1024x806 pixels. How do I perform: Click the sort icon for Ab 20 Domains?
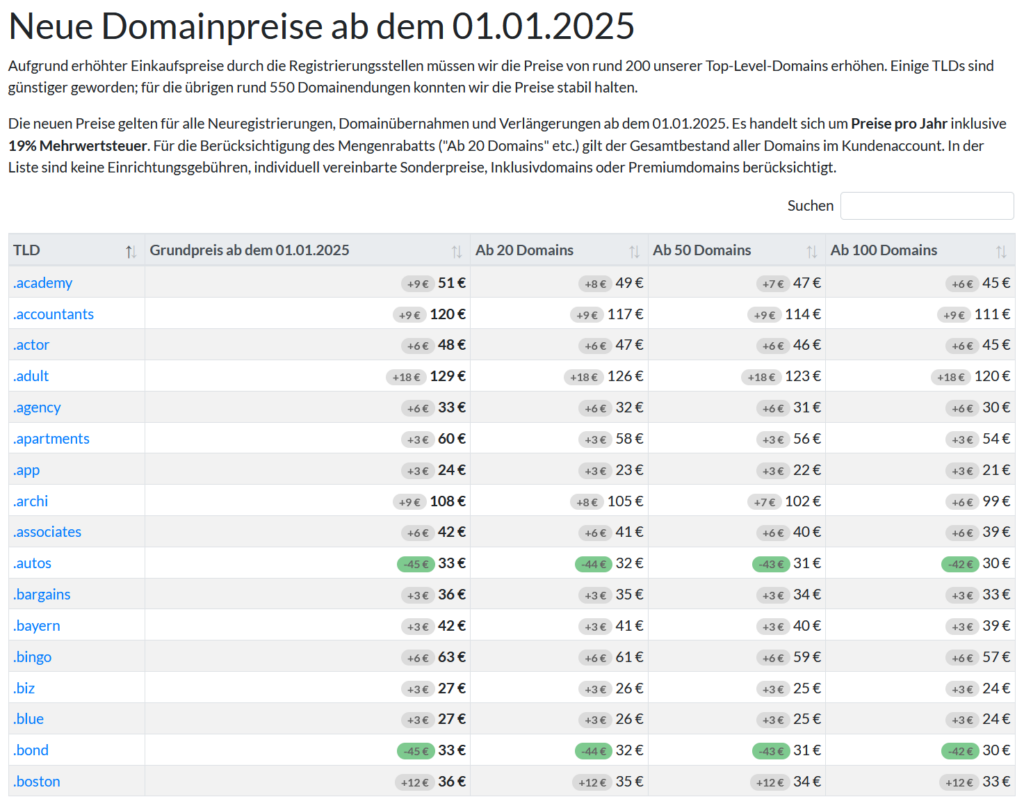click(634, 251)
